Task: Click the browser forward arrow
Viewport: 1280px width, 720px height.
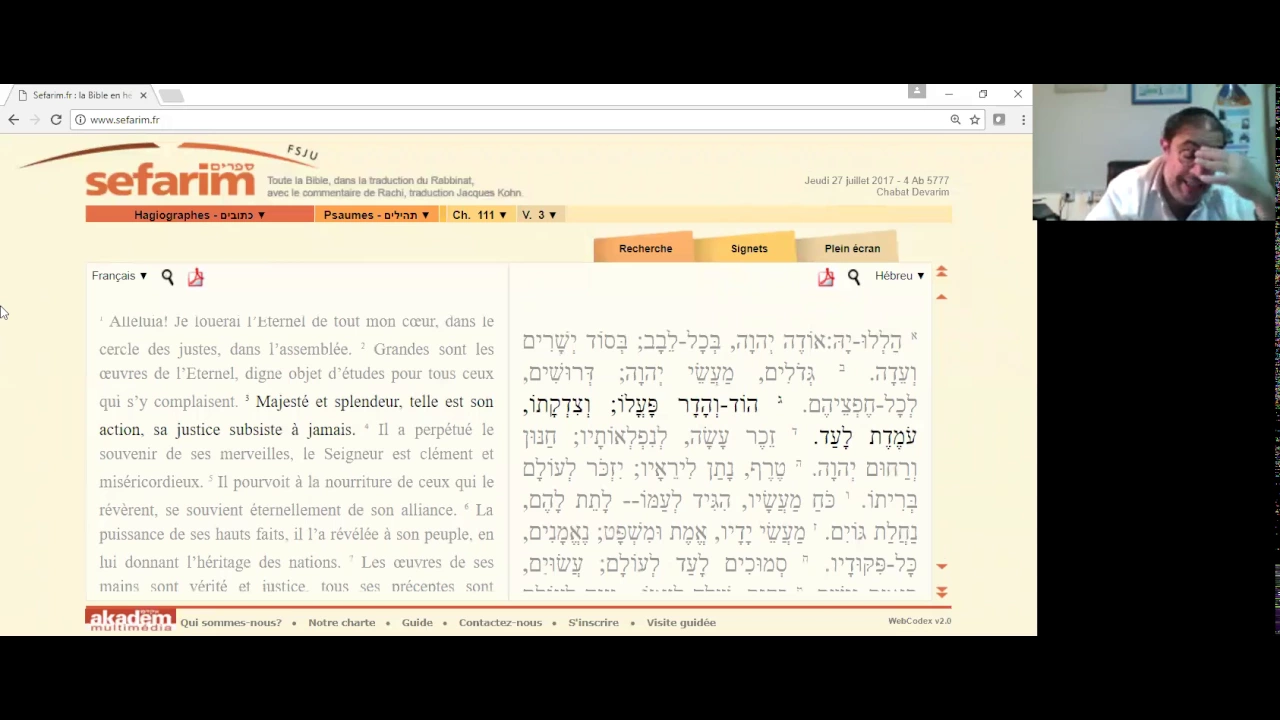Action: click(35, 119)
